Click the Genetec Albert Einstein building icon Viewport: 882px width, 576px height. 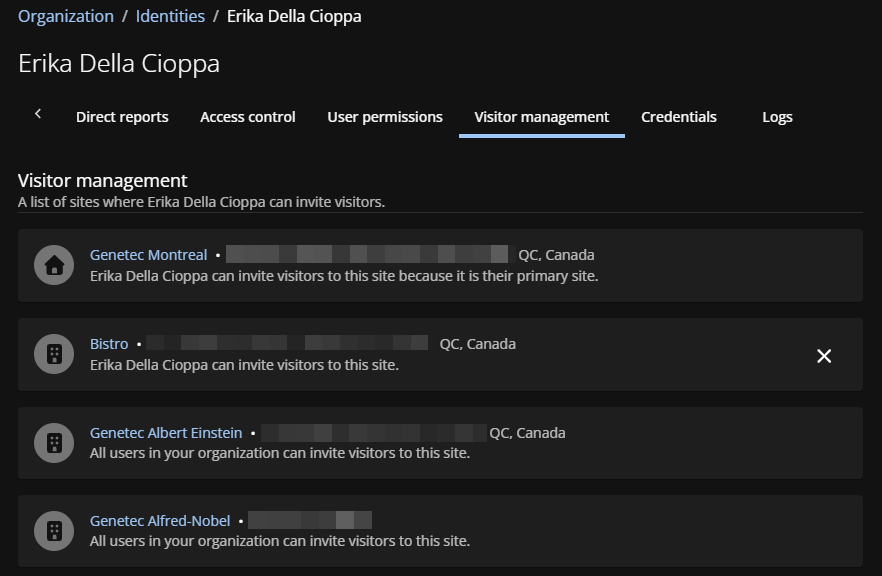pos(54,442)
